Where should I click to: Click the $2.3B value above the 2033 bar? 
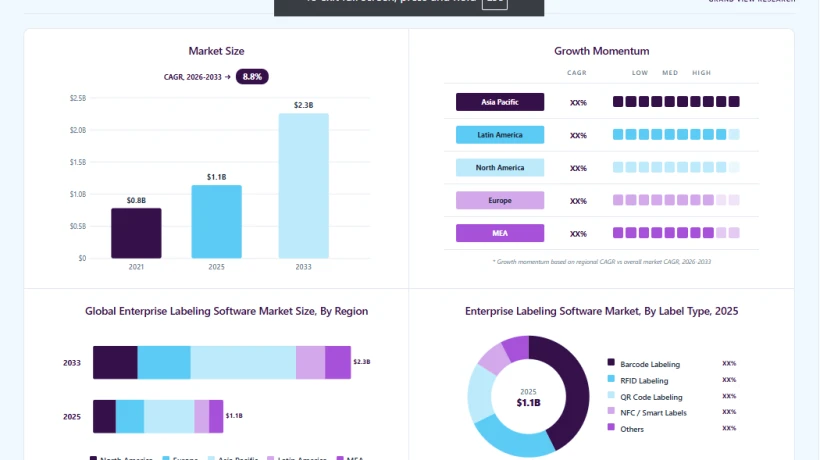[x=303, y=105]
